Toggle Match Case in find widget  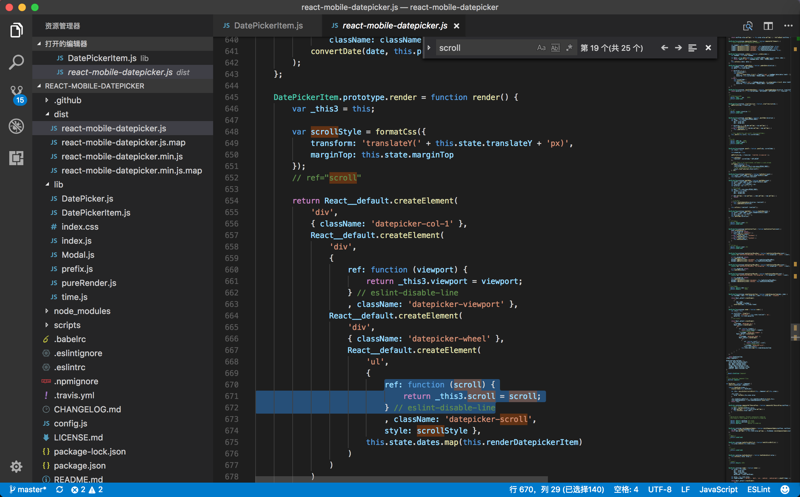(x=541, y=48)
